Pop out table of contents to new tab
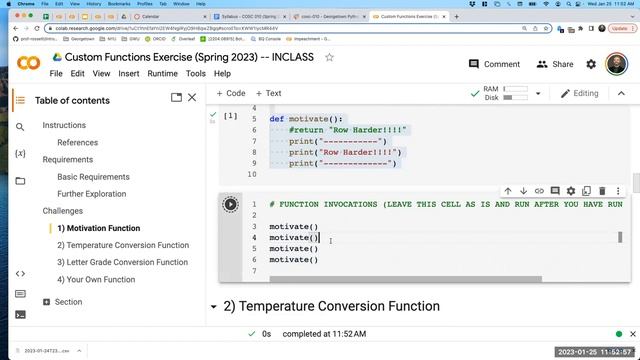 coord(176,98)
